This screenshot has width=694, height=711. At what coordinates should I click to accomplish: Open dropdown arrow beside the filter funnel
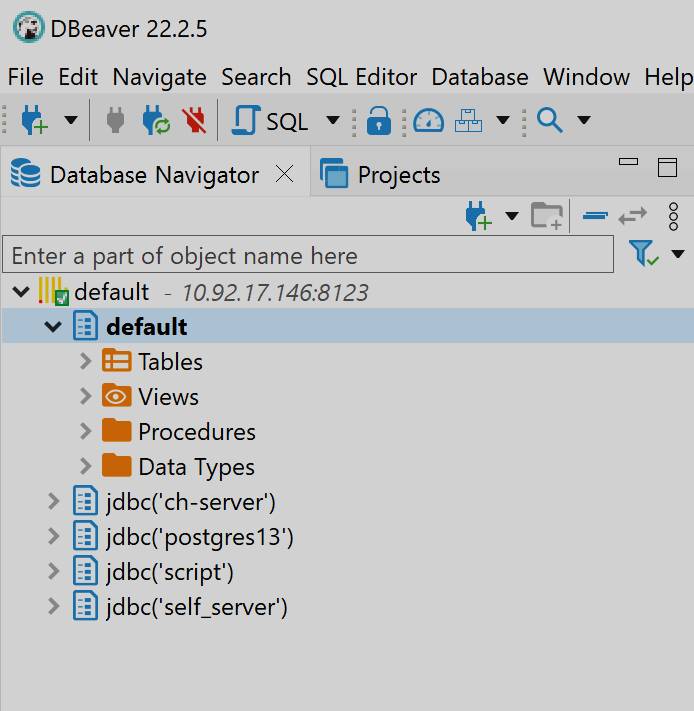click(678, 253)
